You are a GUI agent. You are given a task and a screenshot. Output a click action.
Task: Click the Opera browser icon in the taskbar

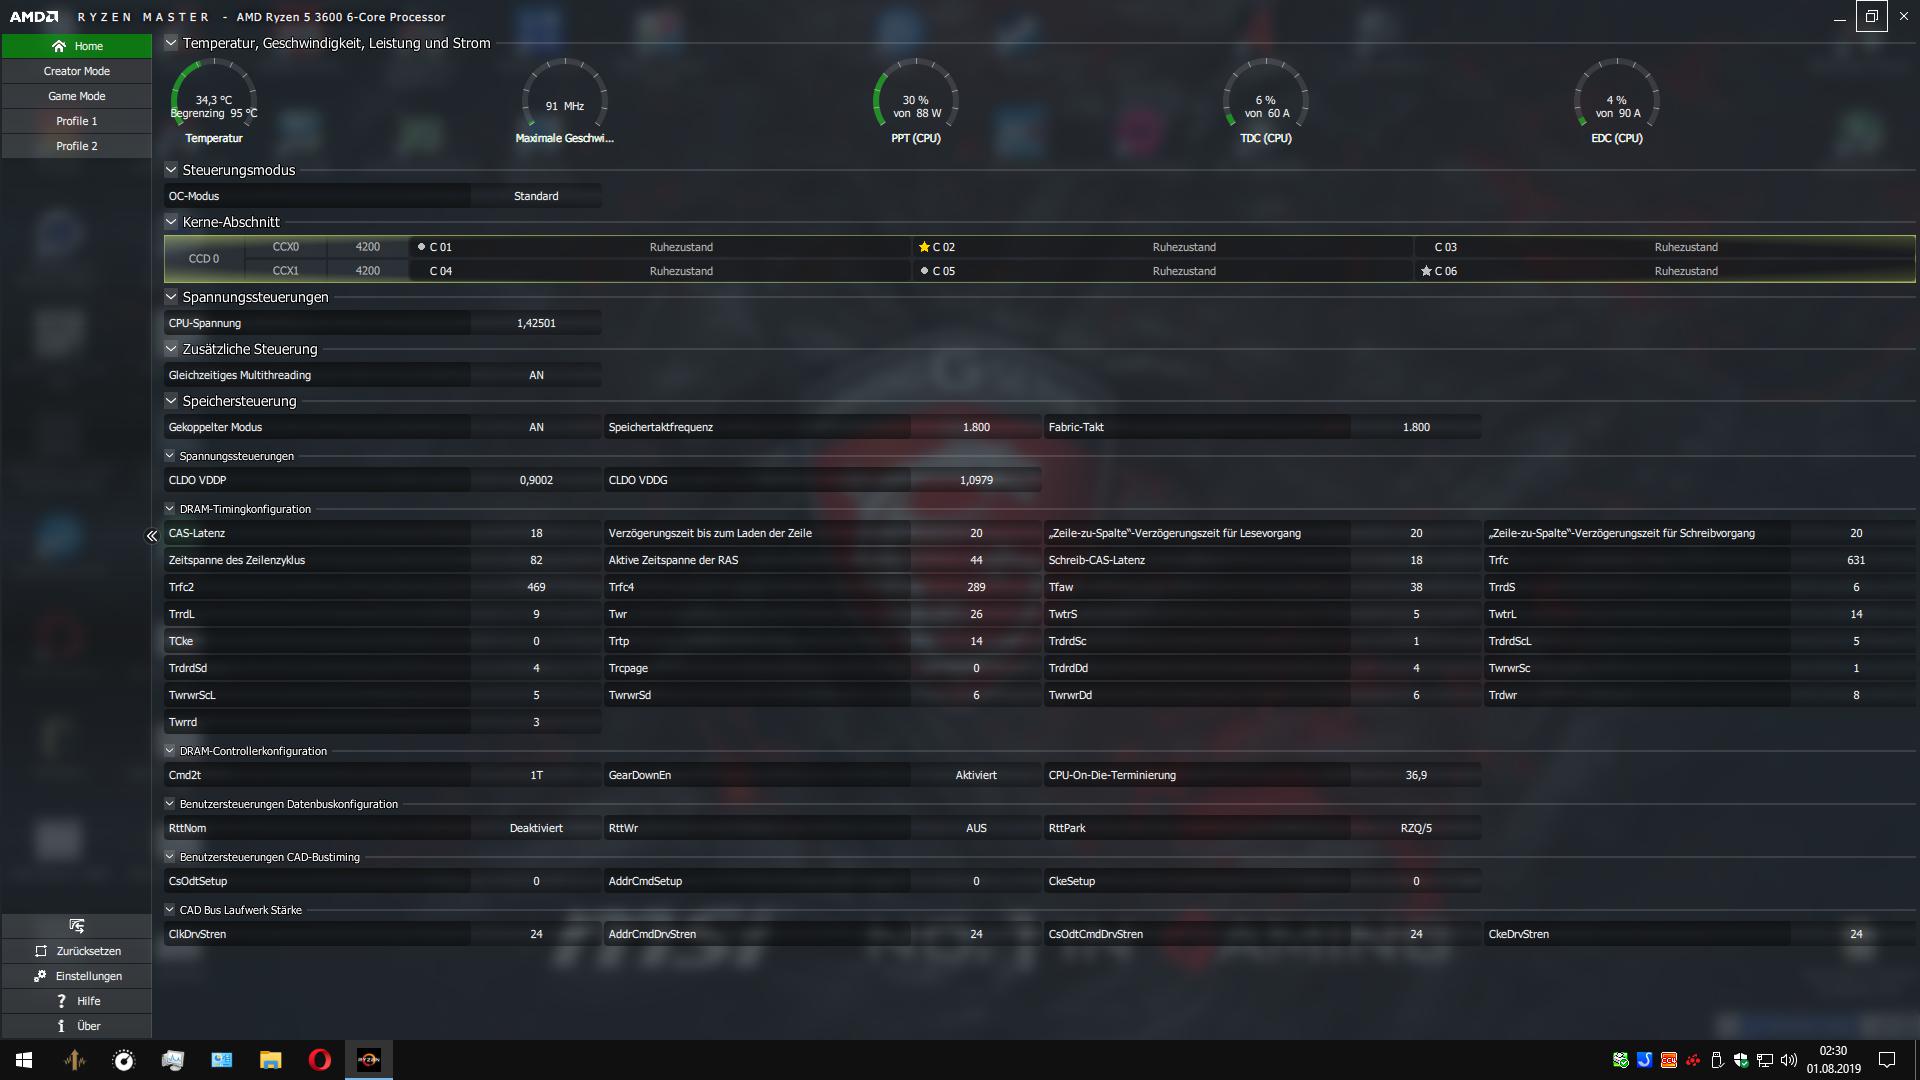click(x=319, y=1060)
